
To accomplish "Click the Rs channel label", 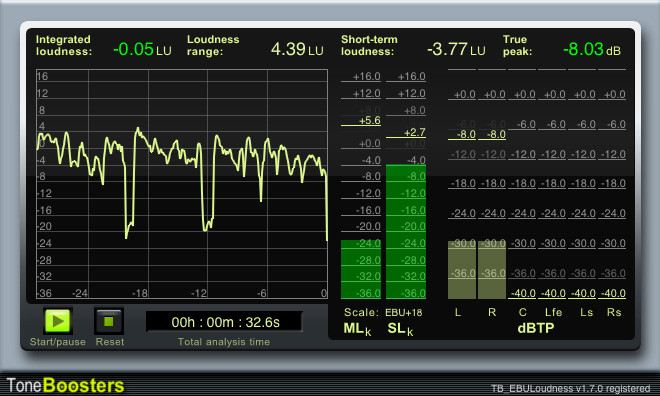I will (614, 312).
